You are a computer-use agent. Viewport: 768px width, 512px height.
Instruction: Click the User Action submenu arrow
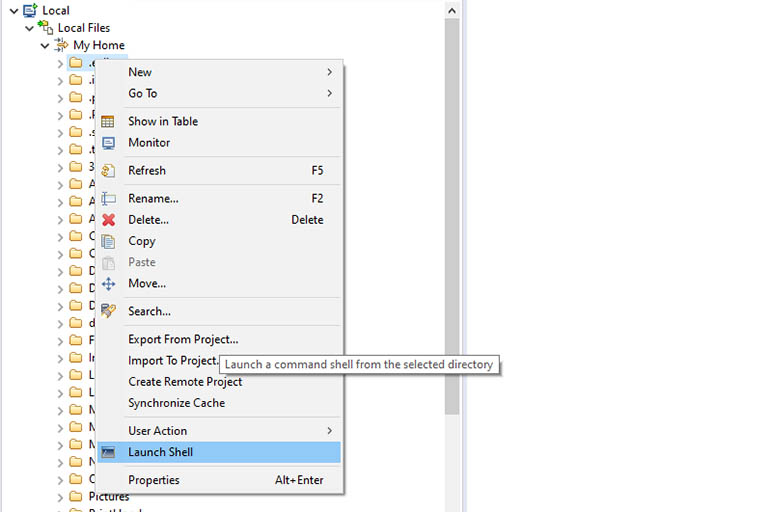point(330,431)
